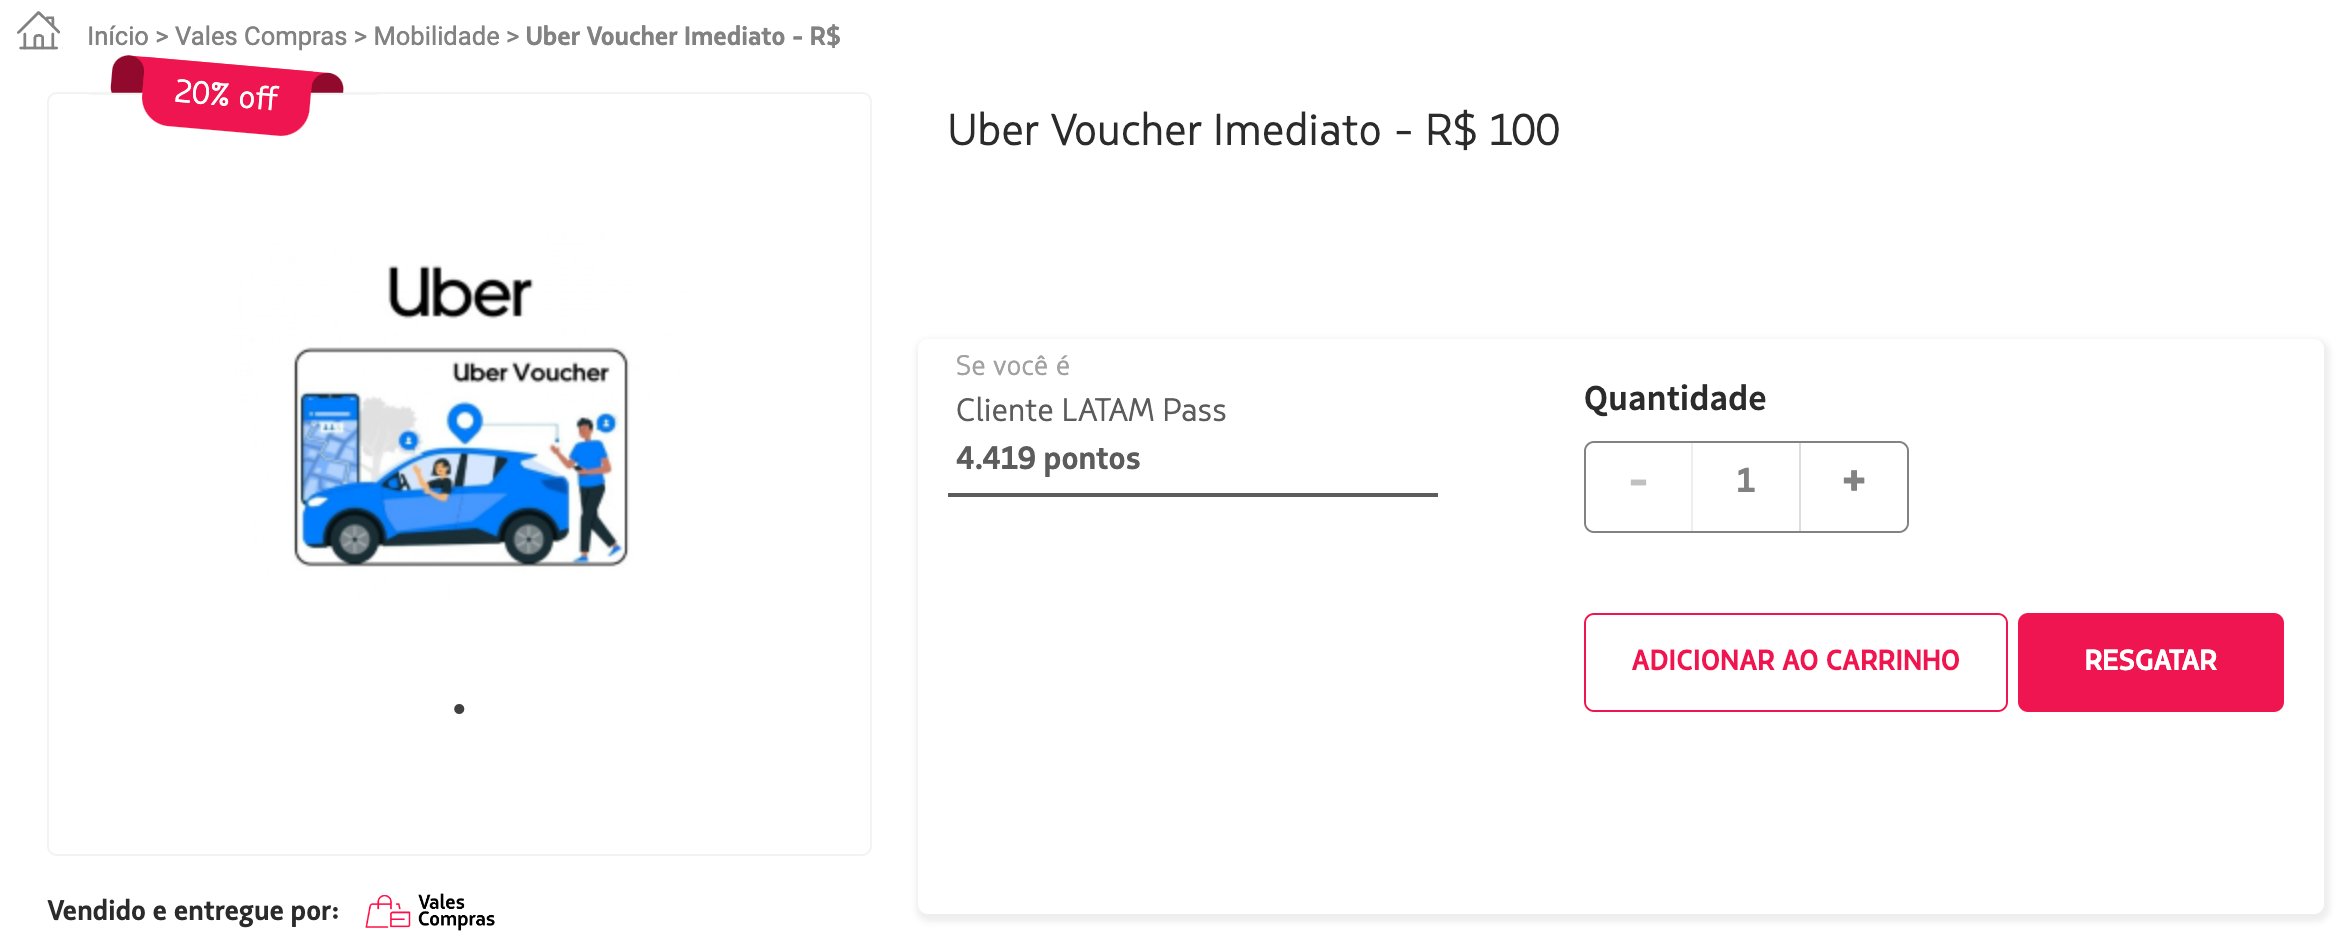Click the Vales Compras shopping bag icon
This screenshot has width=2343, height=948.
tap(388, 911)
